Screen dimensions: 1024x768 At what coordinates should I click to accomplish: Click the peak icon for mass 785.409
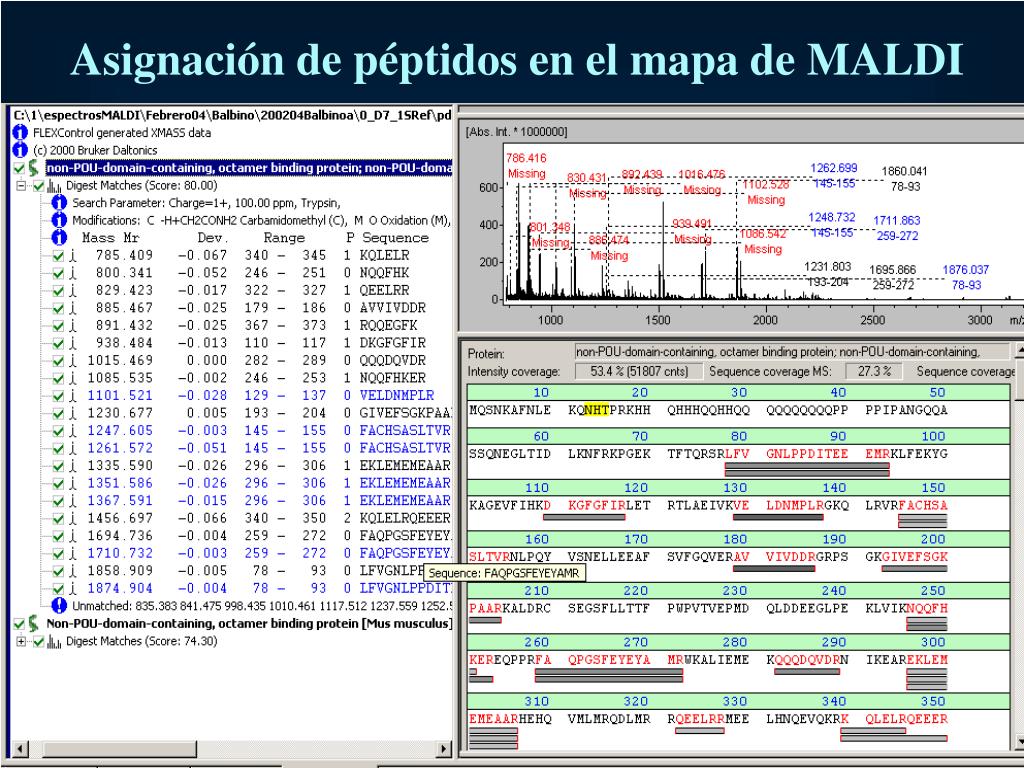[73, 256]
